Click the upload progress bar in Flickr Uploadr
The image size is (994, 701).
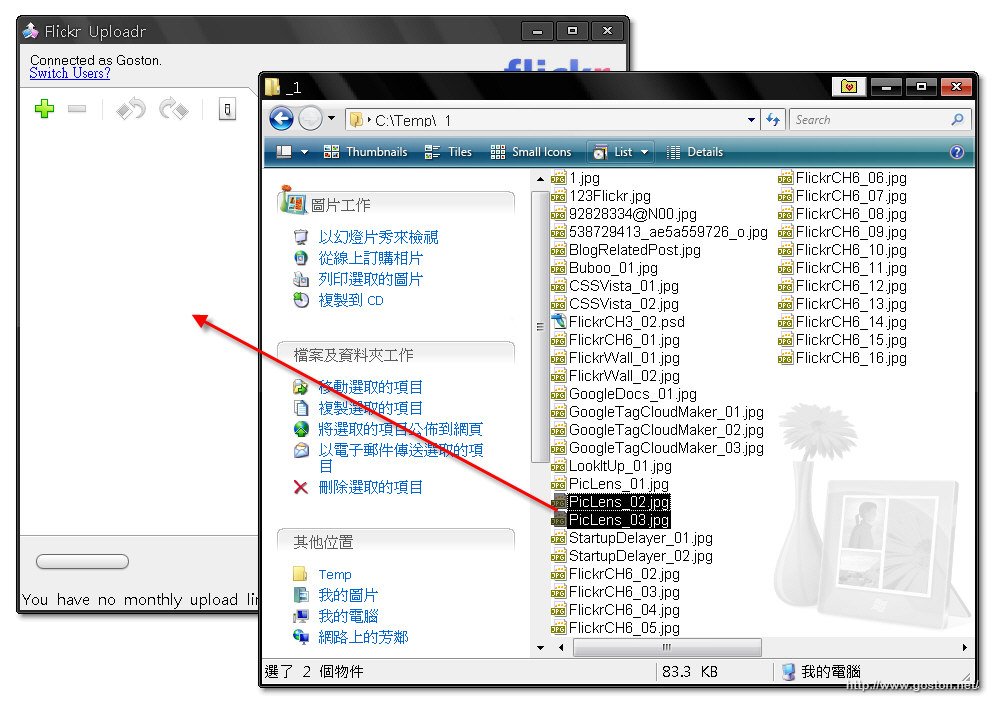pyautogui.click(x=82, y=562)
